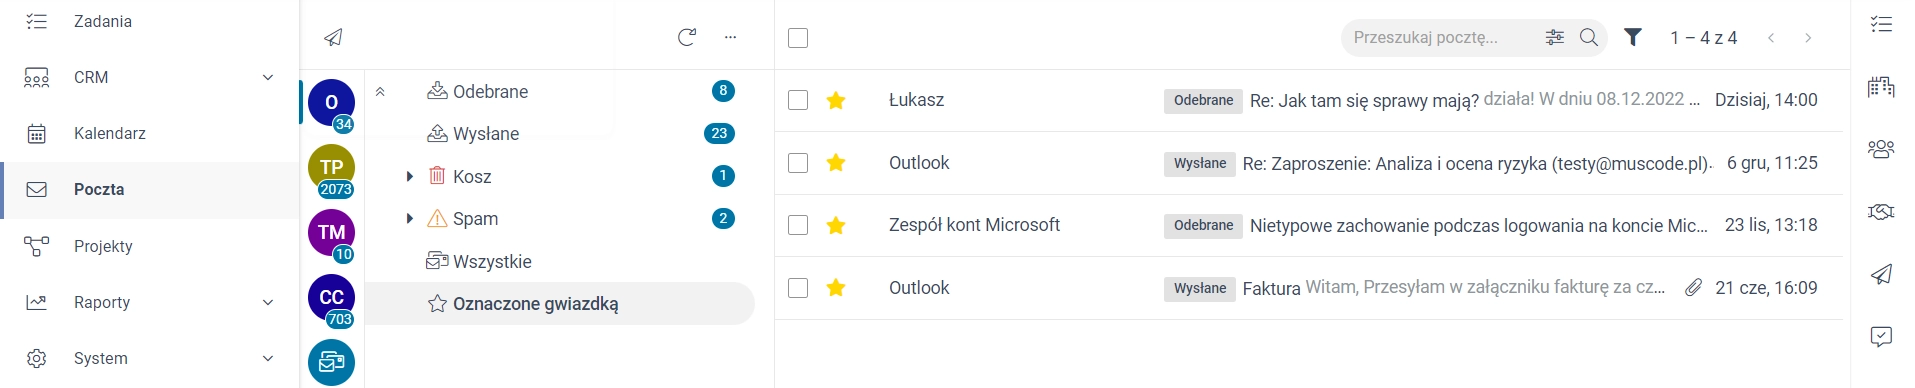Expand the Kosz folder tree
This screenshot has width=1915, height=388.
409,176
